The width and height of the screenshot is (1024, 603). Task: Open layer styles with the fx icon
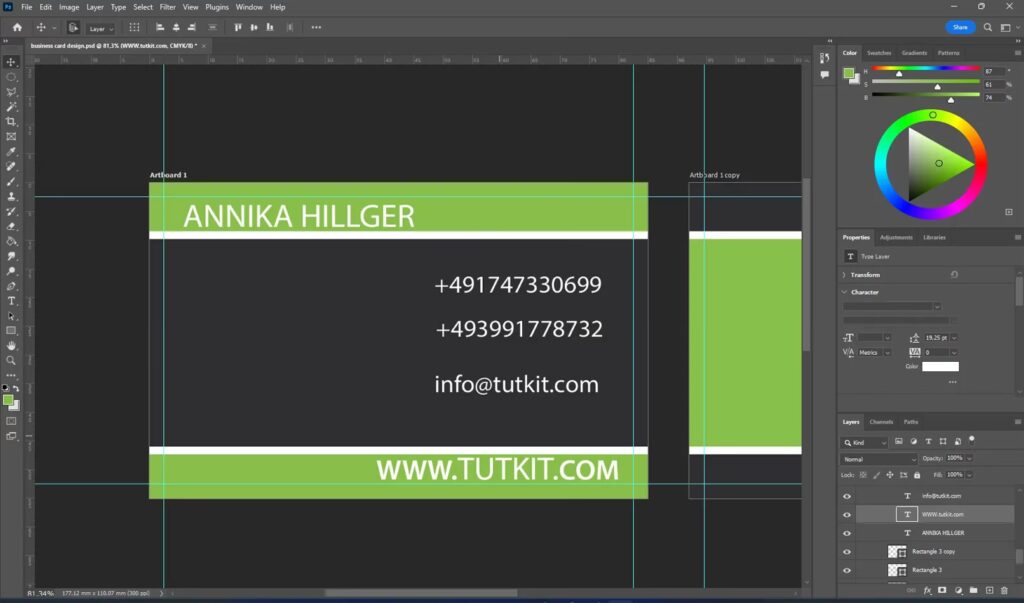(x=927, y=590)
